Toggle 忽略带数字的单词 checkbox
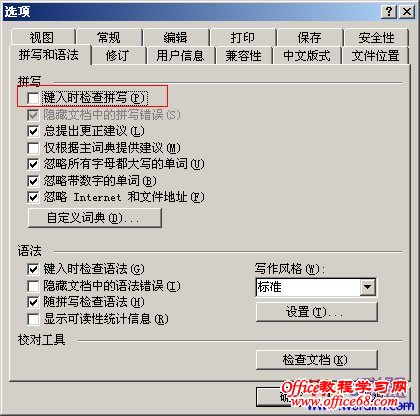The width and height of the screenshot is (420, 416). pyautogui.click(x=33, y=181)
